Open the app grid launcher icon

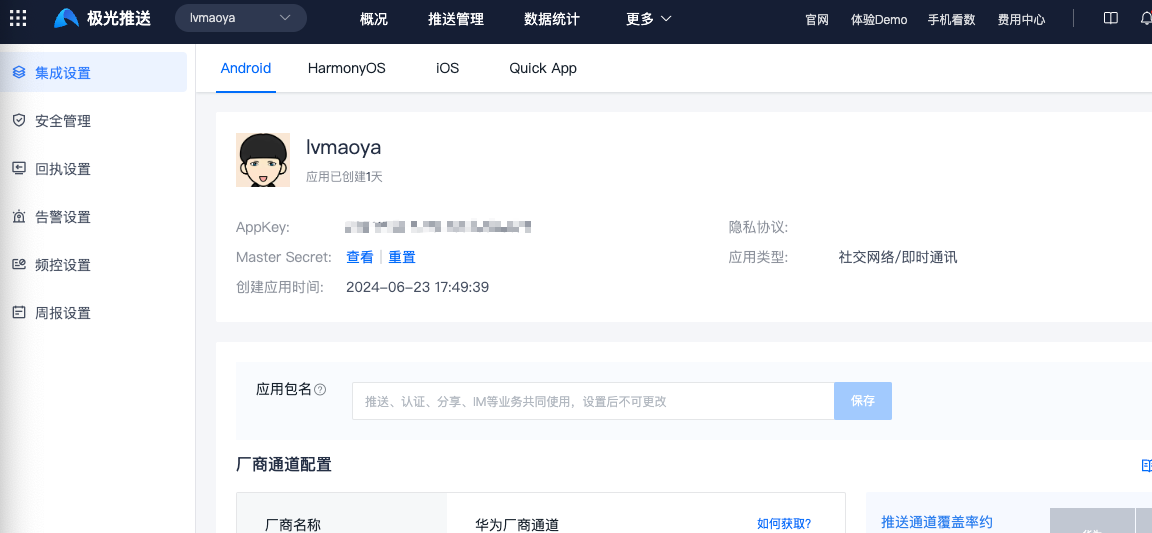[18, 19]
